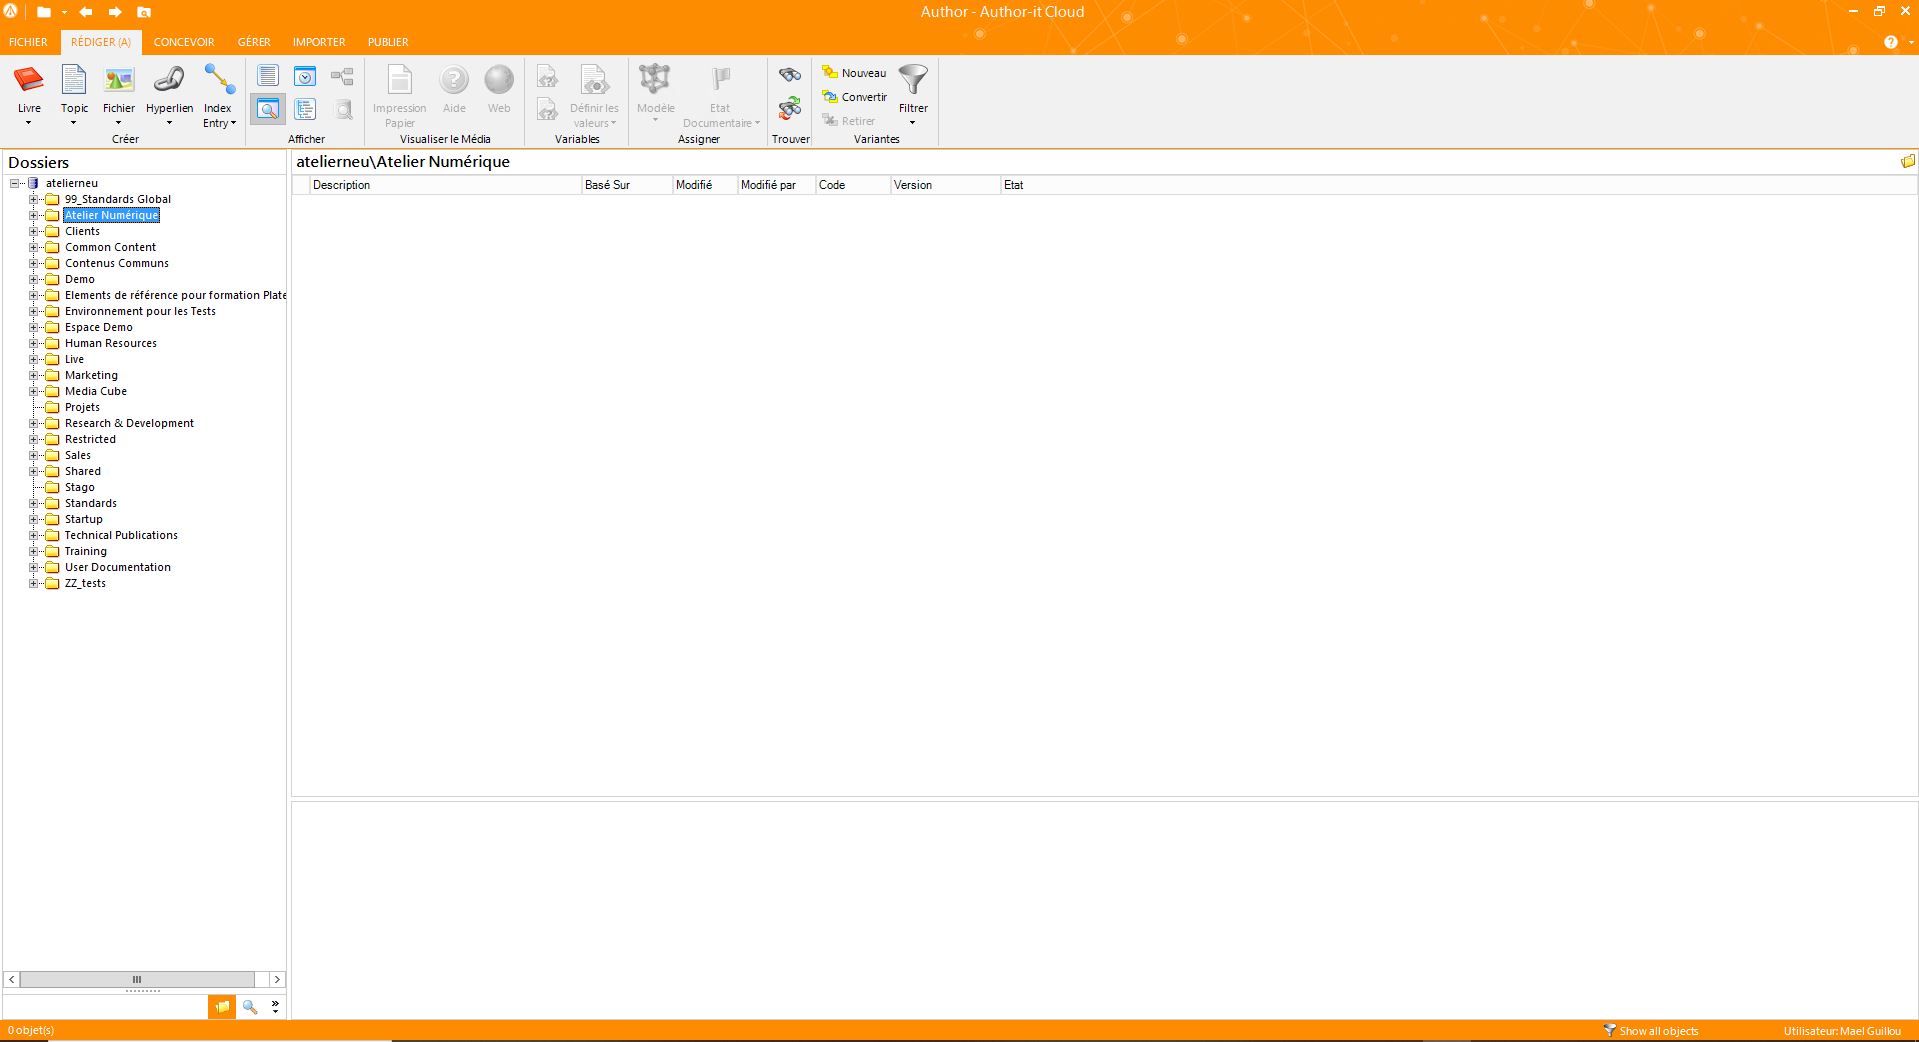Screen dimensions: 1919x1042
Task: Click the folder icon in quick access bar
Action: tap(44, 12)
